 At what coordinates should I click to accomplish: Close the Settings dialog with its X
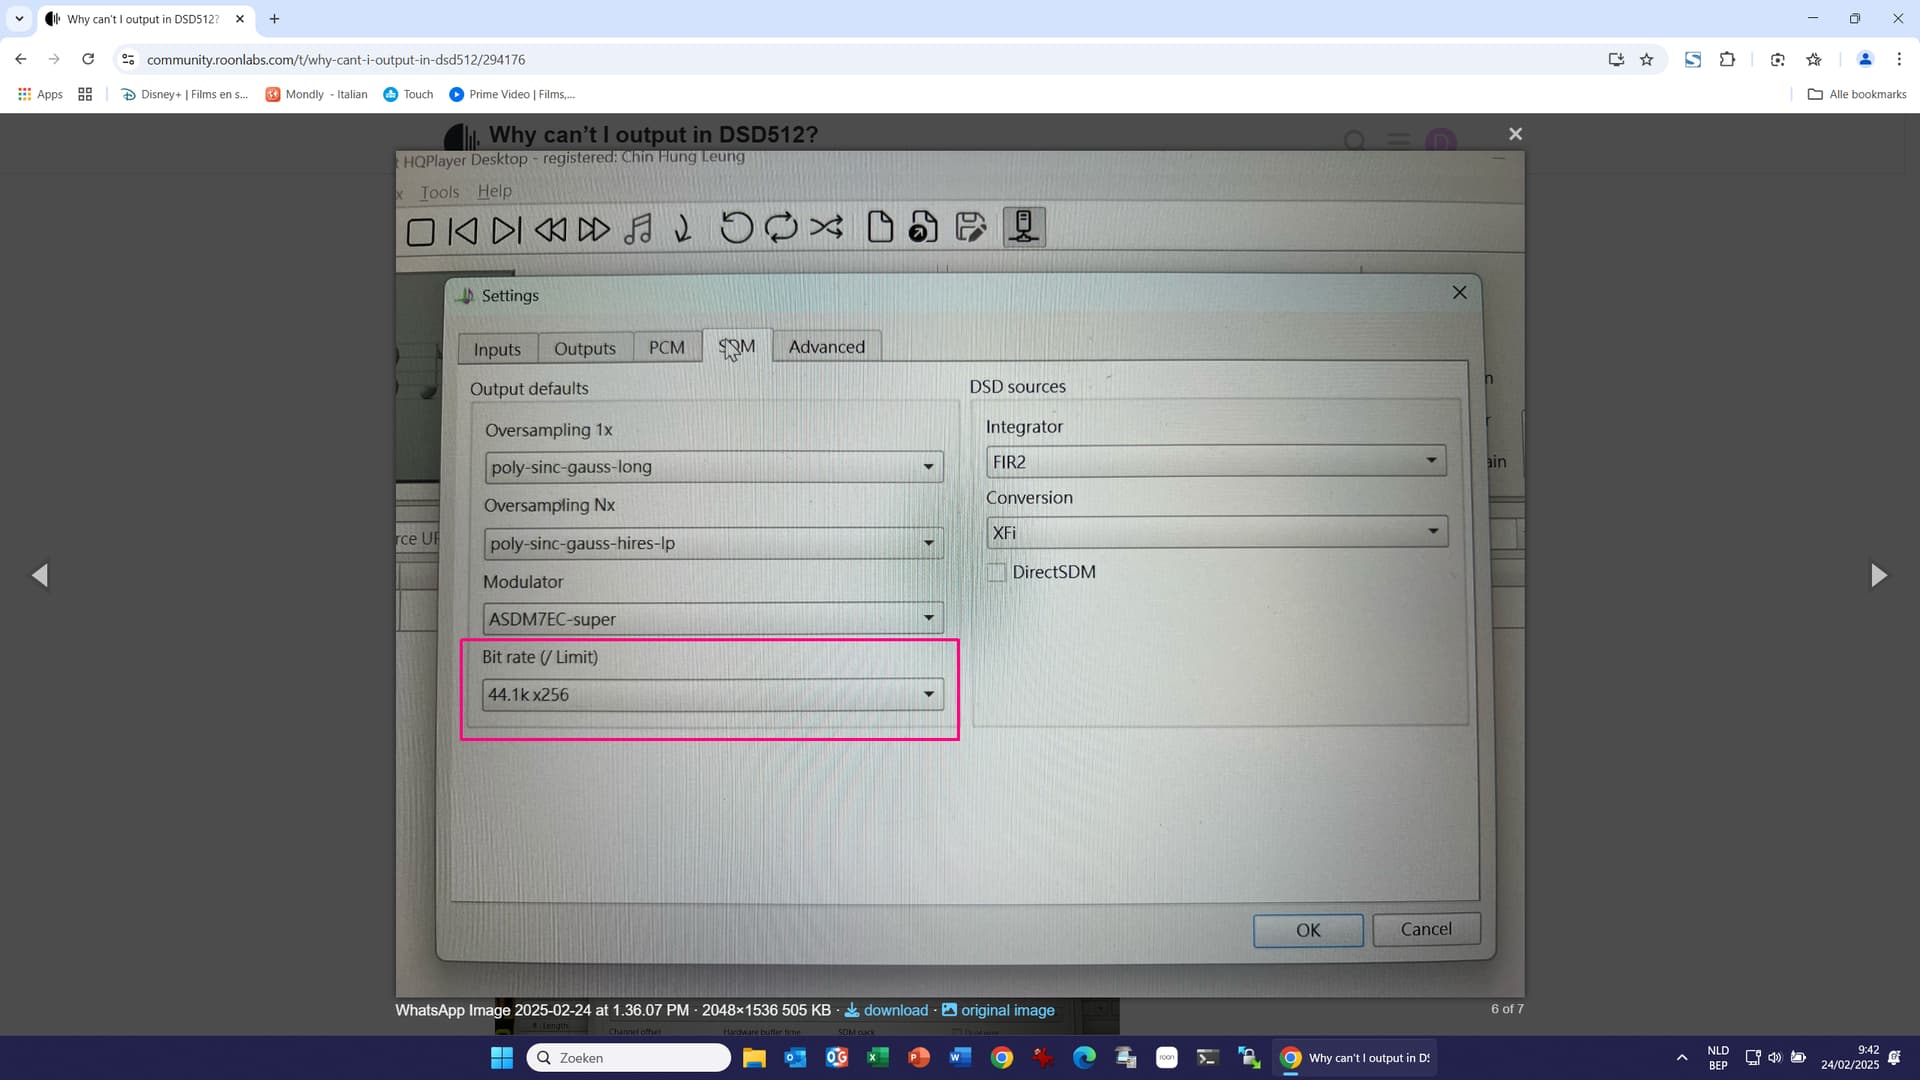1460,292
